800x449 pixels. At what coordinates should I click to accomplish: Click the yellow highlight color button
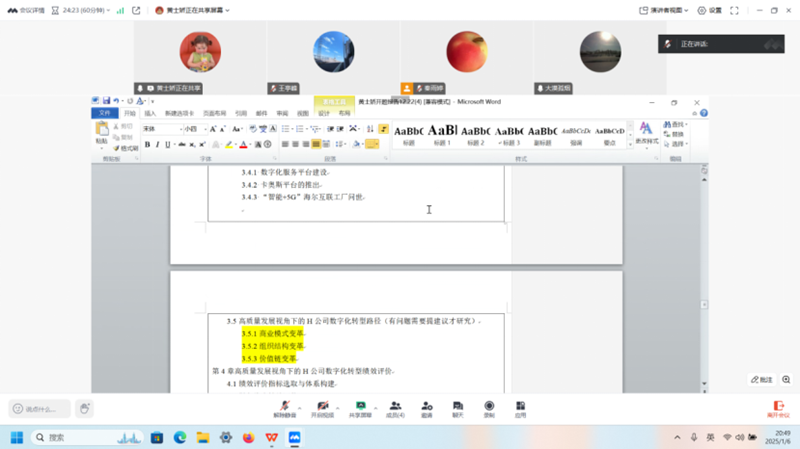point(228,144)
